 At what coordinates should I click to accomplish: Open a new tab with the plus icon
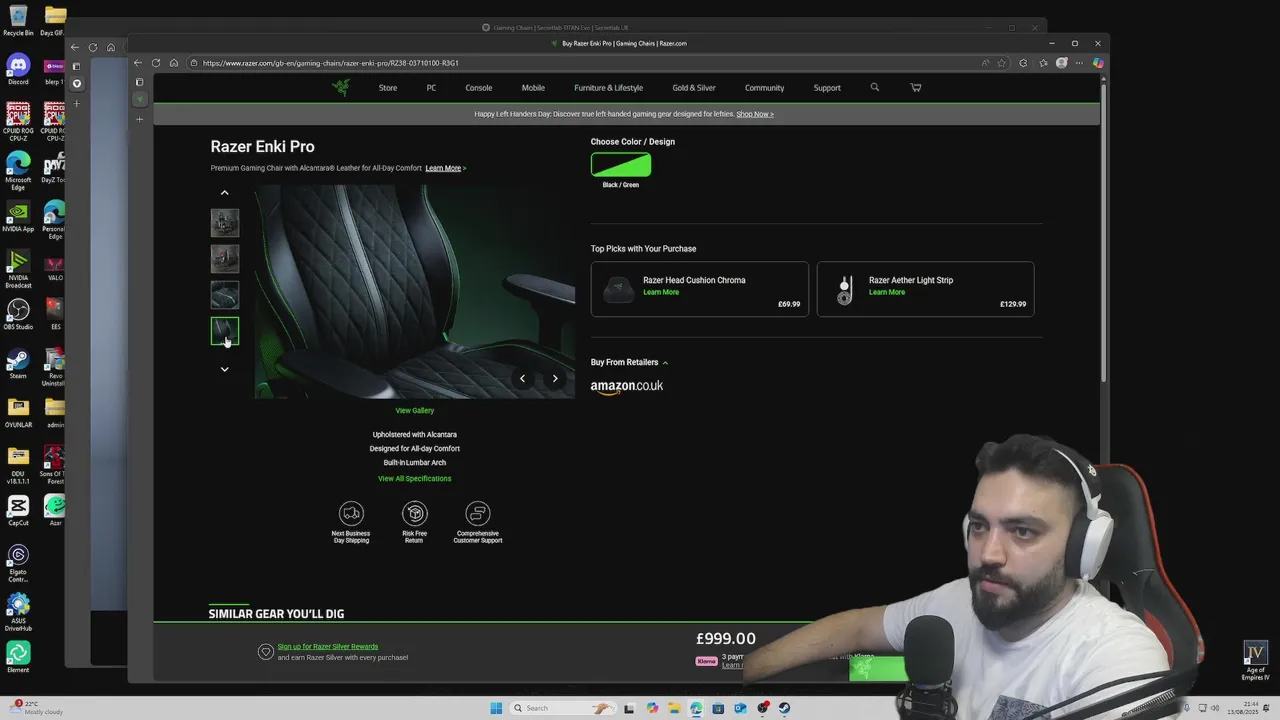(x=140, y=119)
